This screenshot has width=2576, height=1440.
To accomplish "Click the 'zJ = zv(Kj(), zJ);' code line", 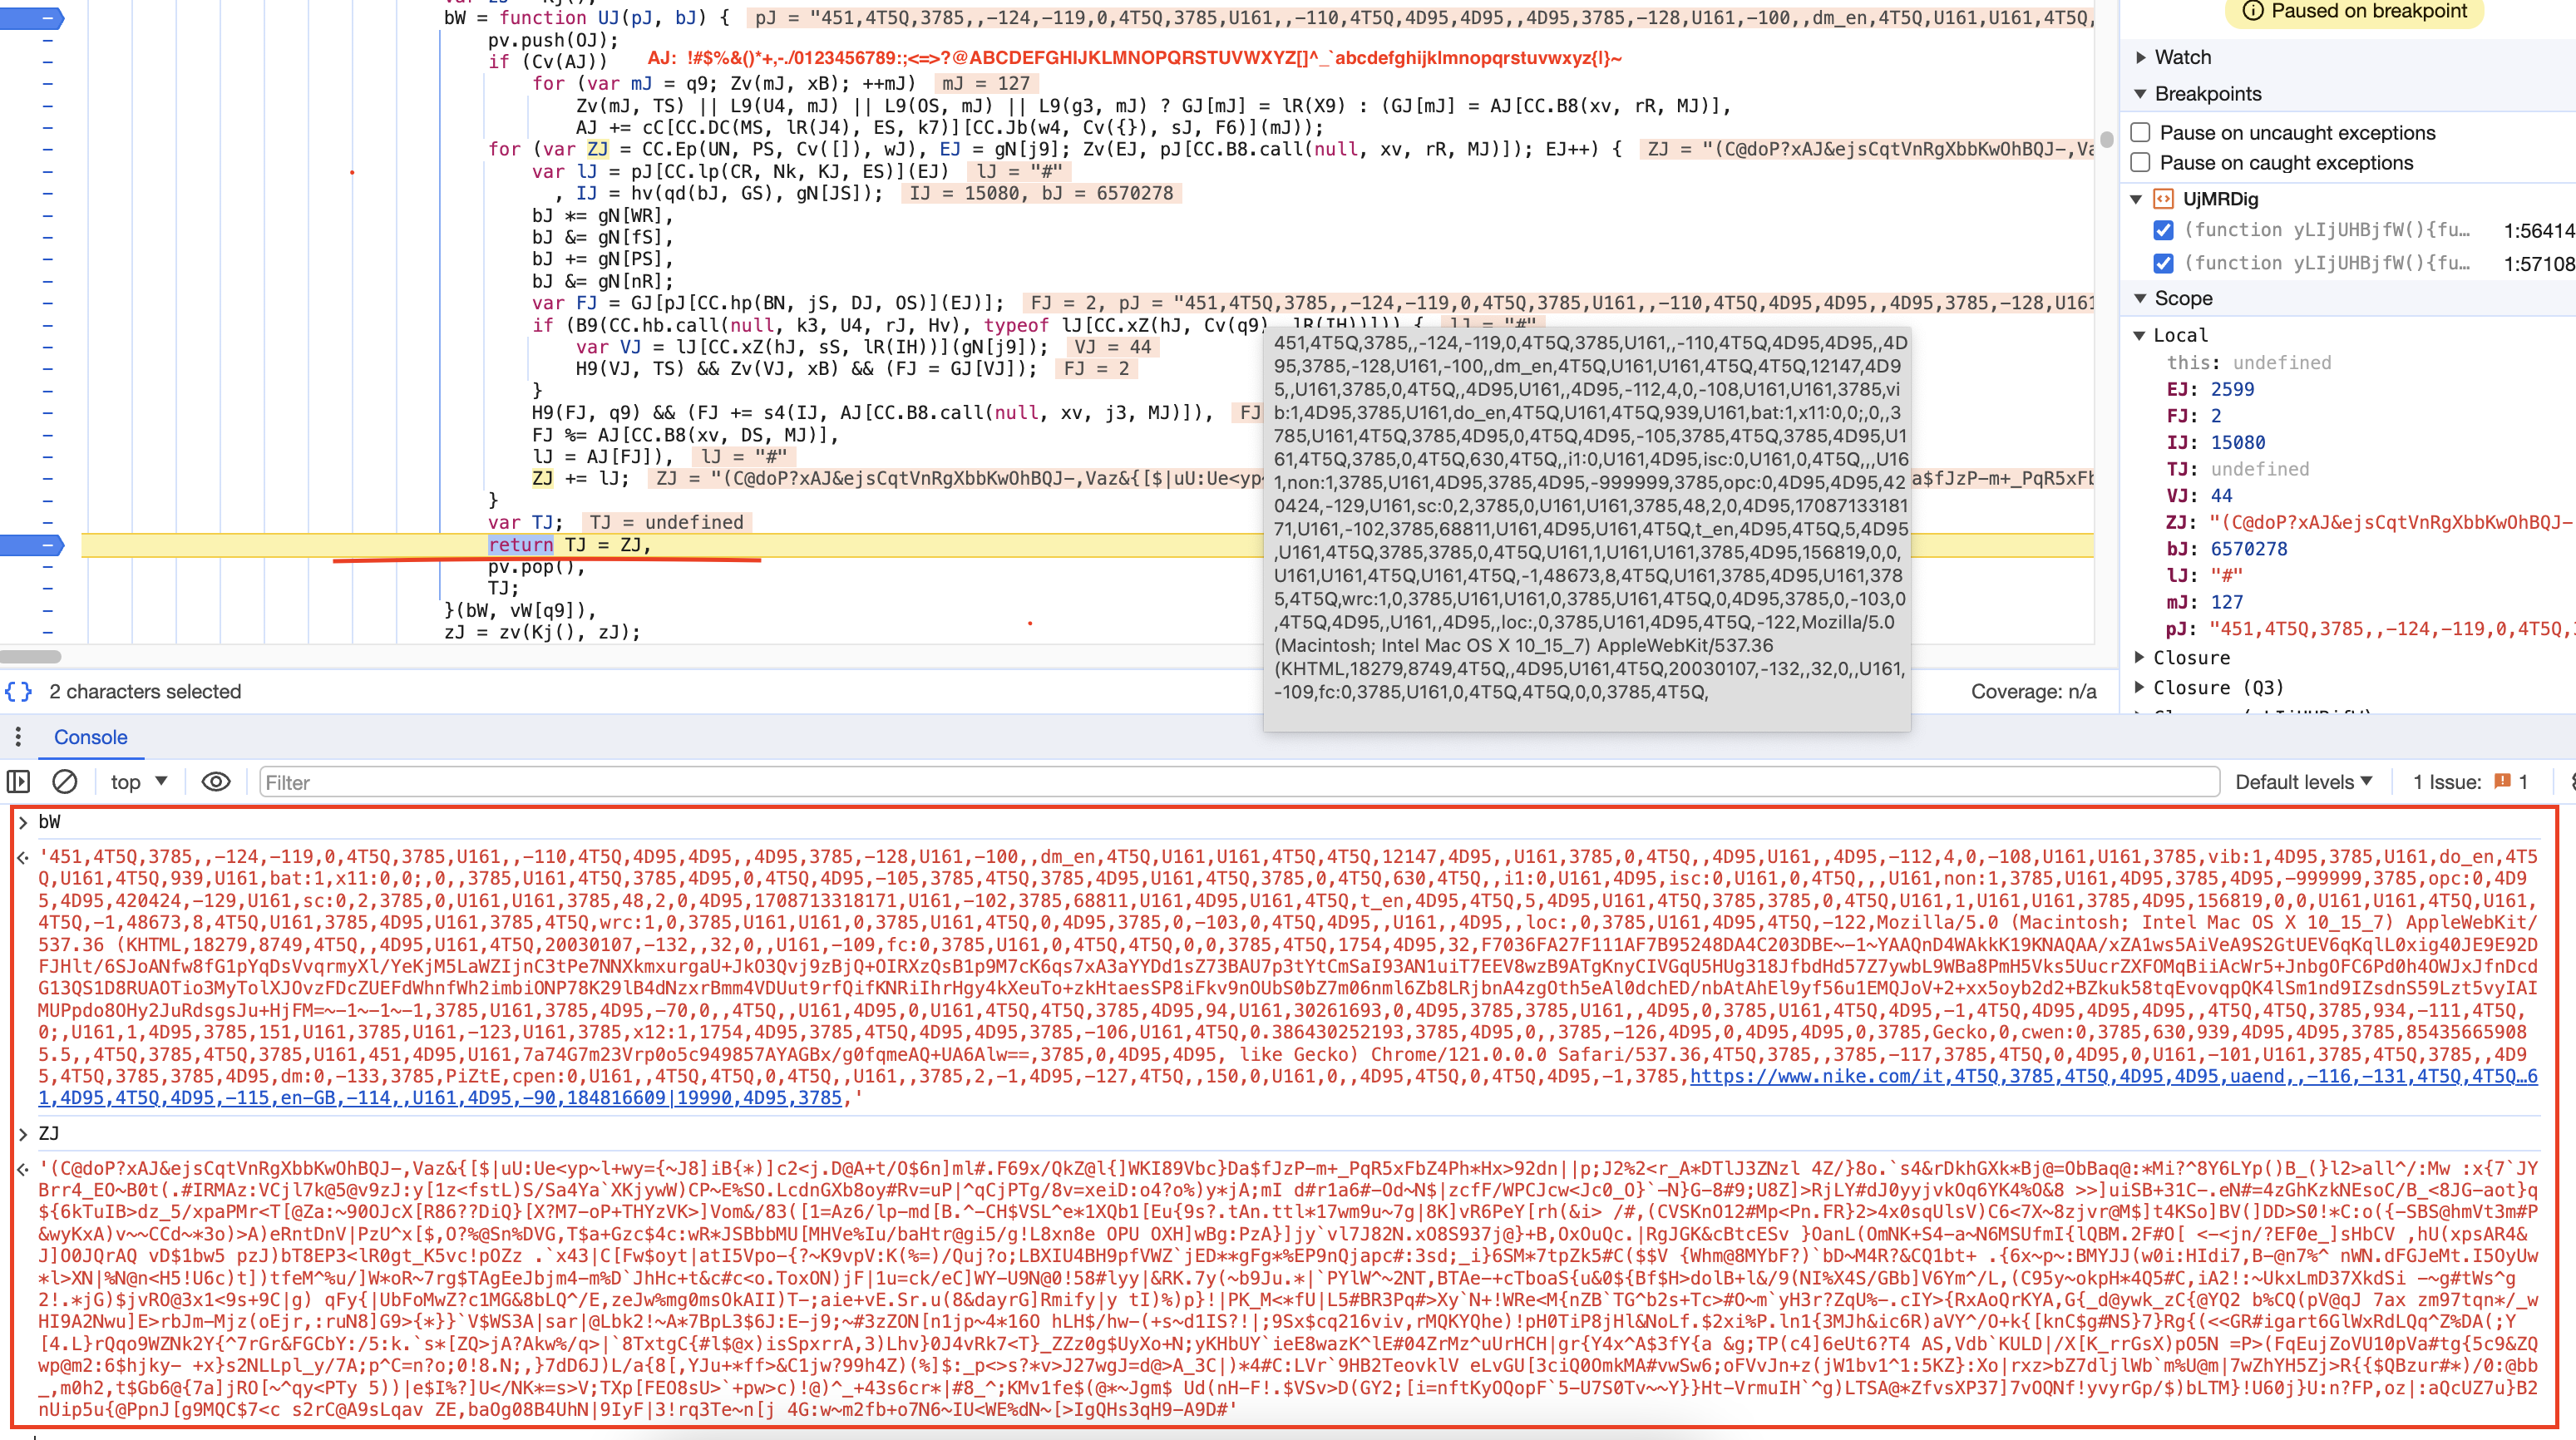I will tap(542, 632).
